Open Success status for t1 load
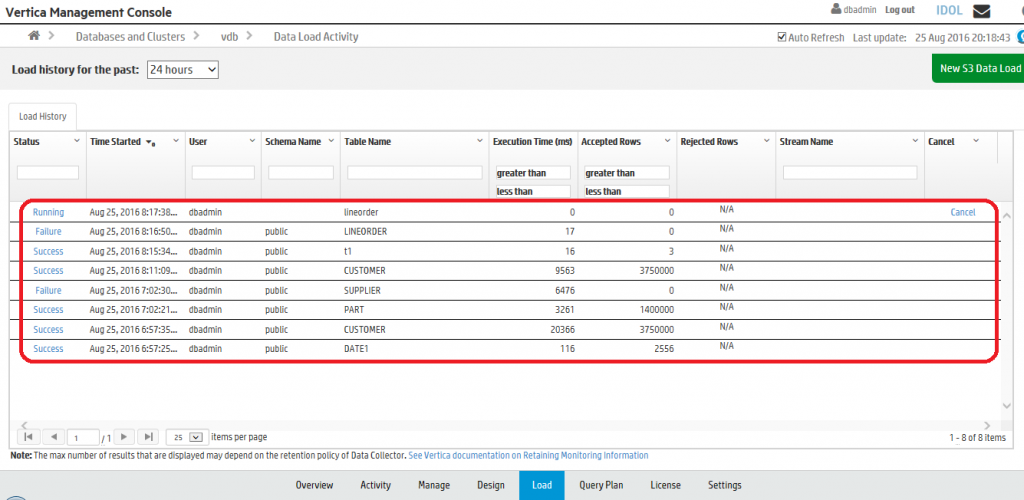The width and height of the screenshot is (1024, 500). [48, 251]
